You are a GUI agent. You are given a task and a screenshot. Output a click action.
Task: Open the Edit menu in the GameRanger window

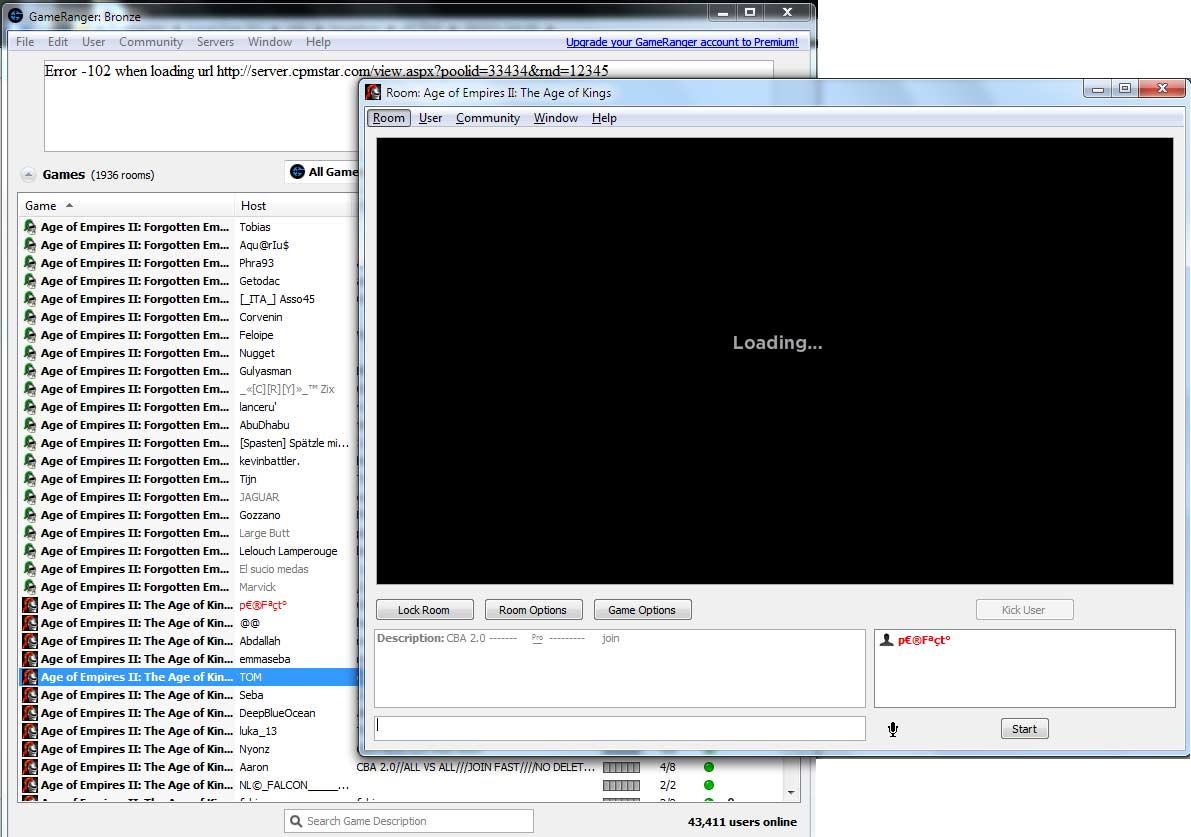click(x=58, y=42)
